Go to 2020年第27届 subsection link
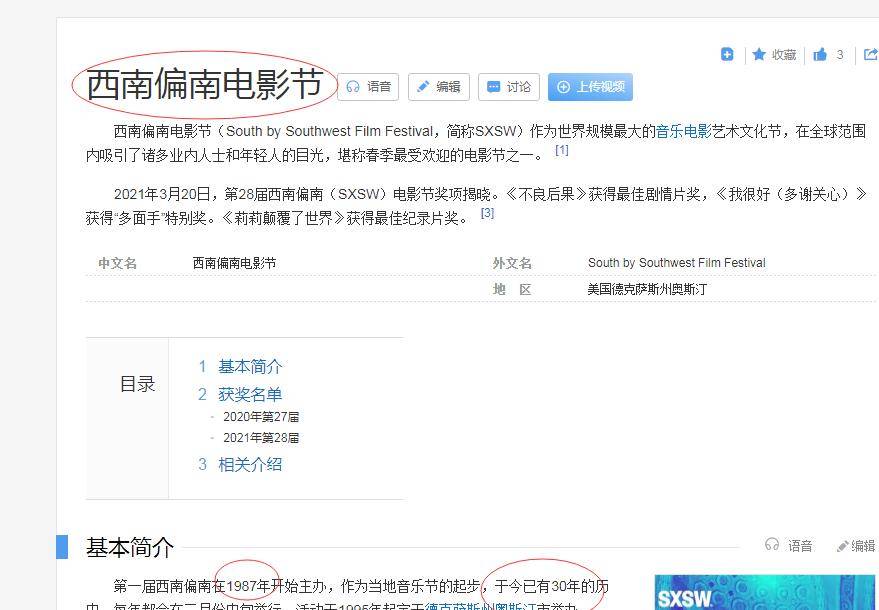Viewport: 879px width, 610px height. 261,417
